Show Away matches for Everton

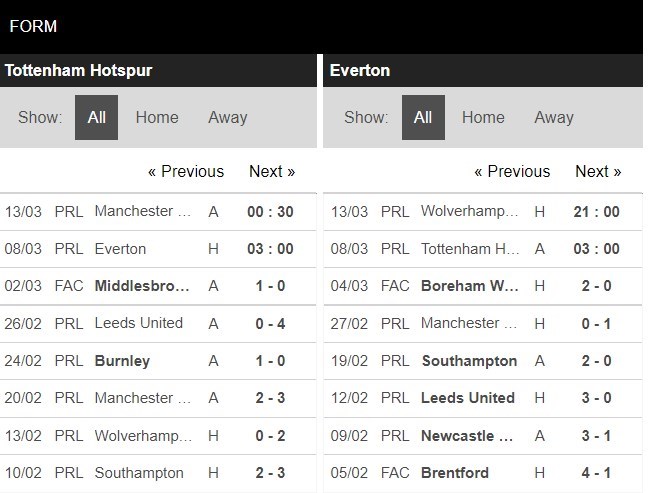tap(553, 117)
